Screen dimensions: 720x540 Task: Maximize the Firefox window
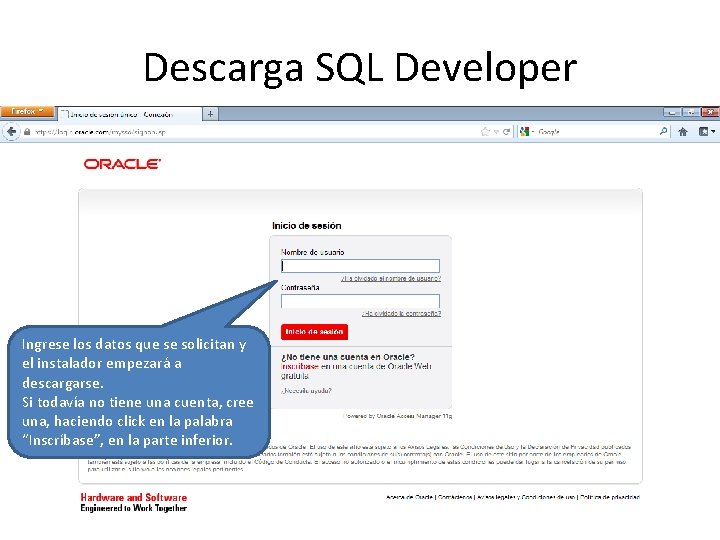(x=691, y=112)
